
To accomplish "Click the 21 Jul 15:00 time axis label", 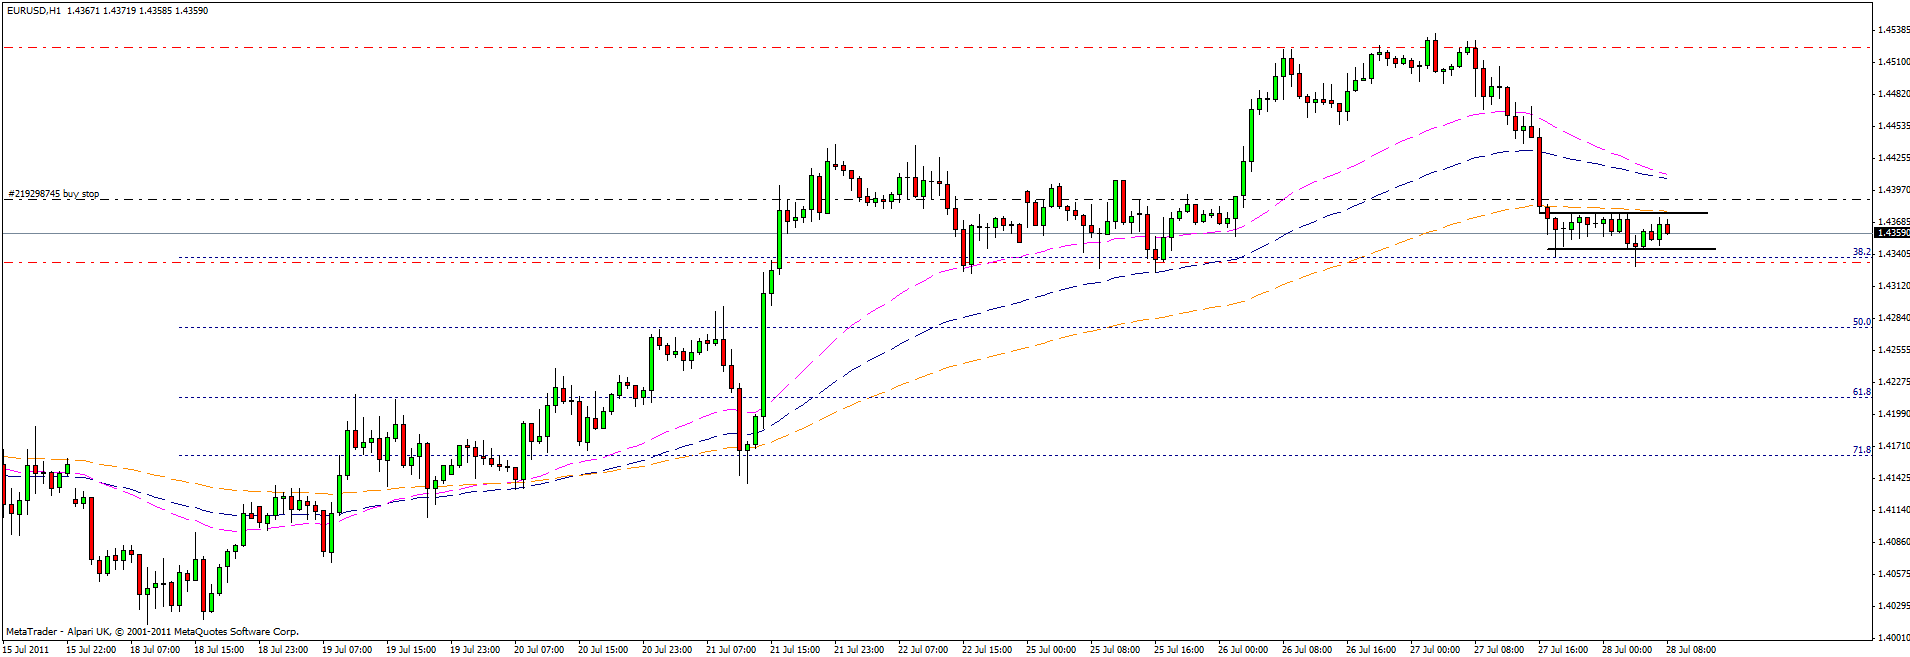I will tap(795, 650).
